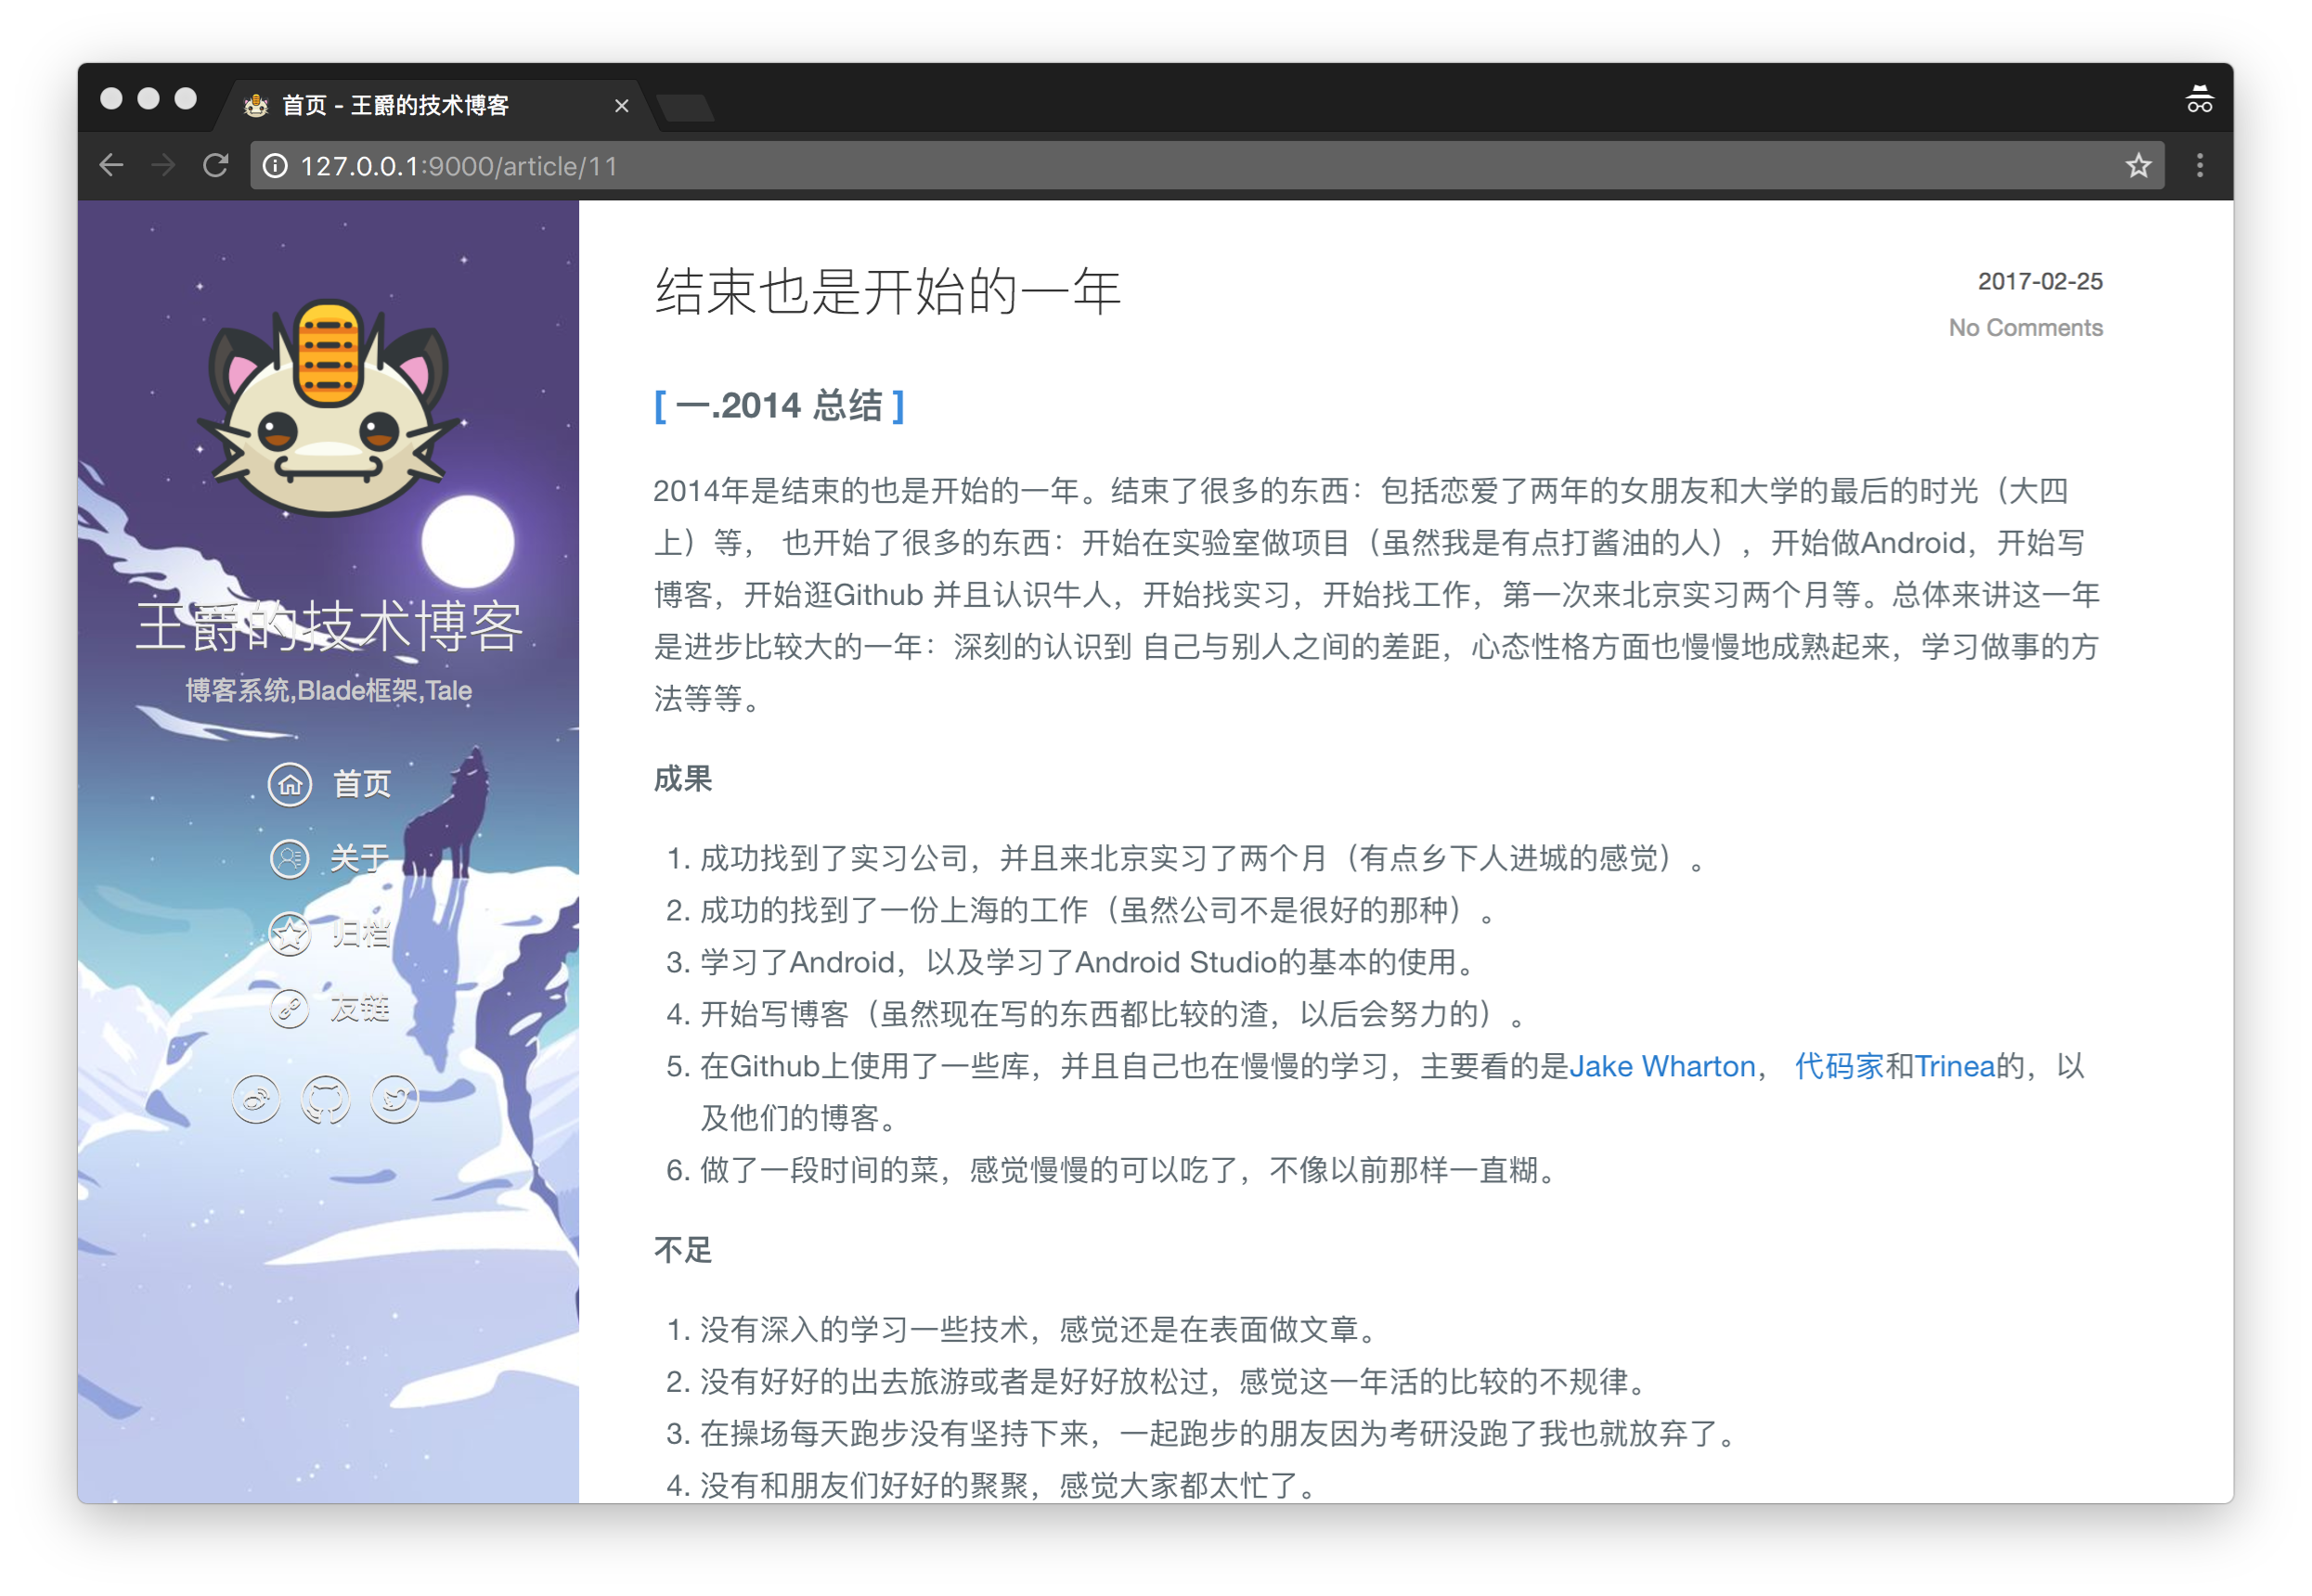2312x1596 pixels.
Task: Click the home icon beside 首页
Action: 290,784
